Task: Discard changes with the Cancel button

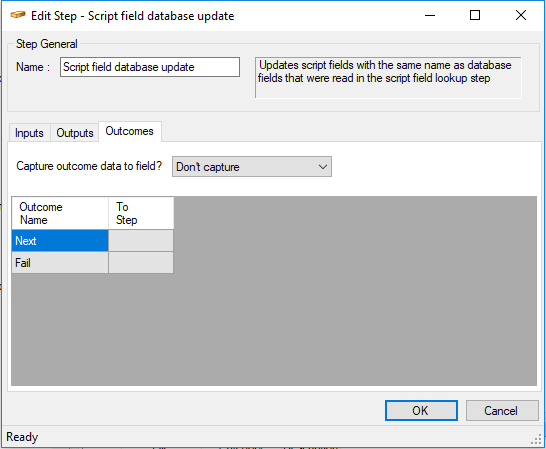Action: pos(502,410)
